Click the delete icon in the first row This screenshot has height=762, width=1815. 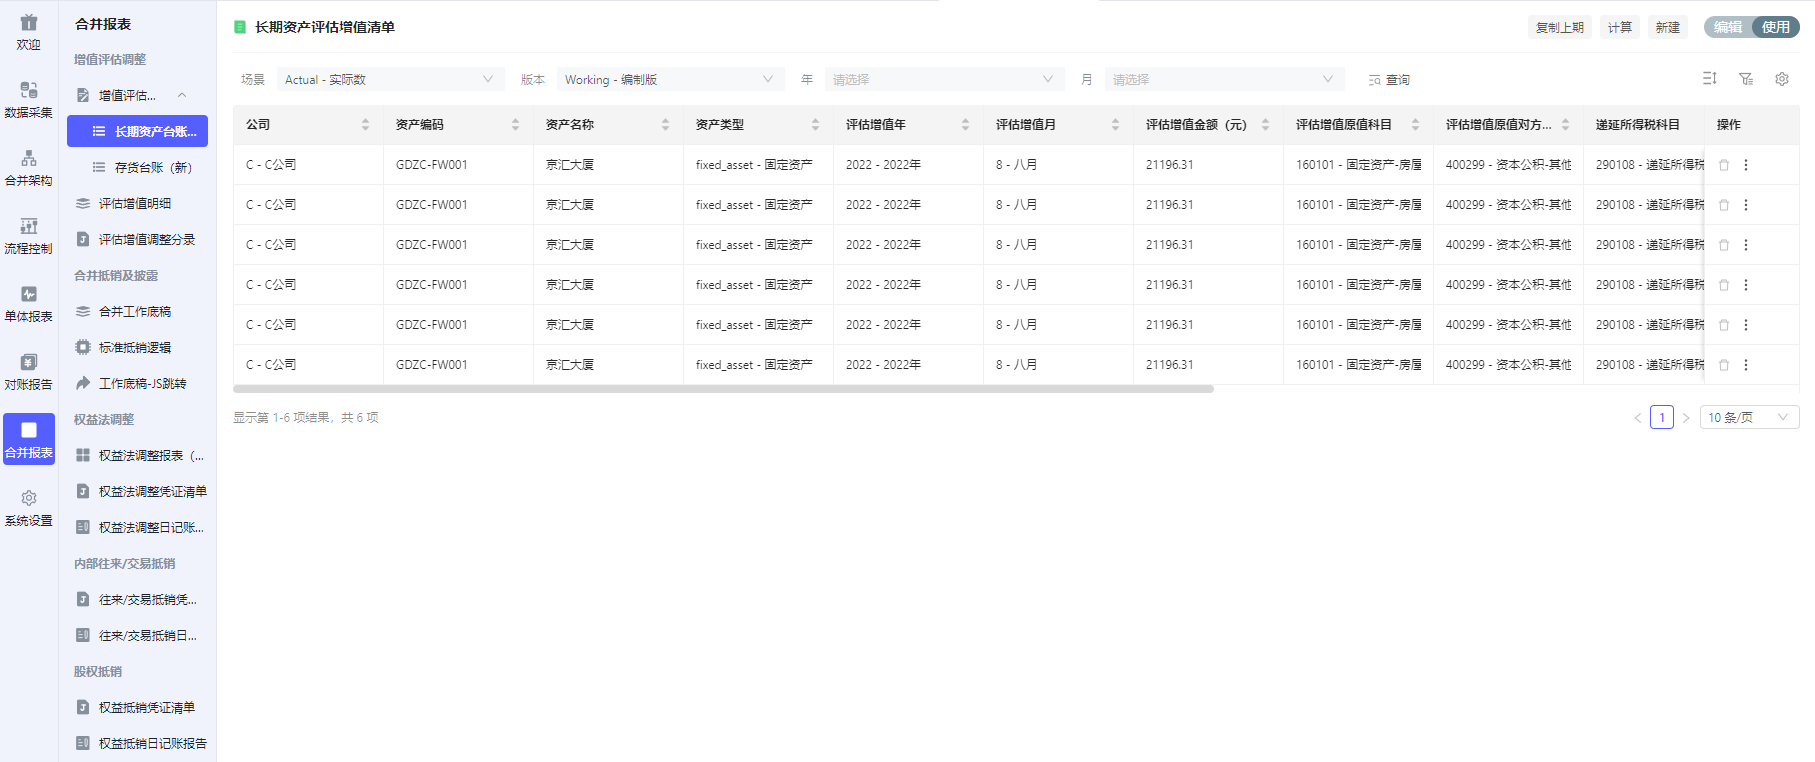tap(1724, 165)
